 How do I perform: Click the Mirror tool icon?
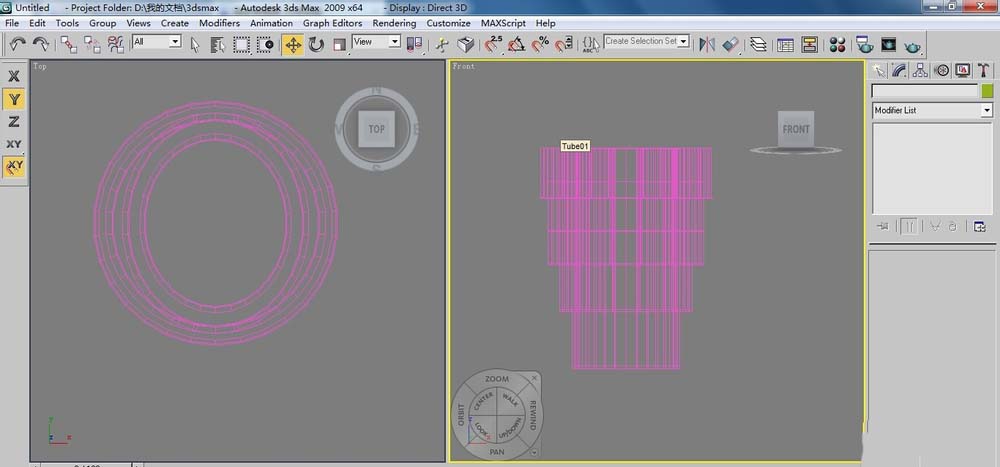(707, 45)
